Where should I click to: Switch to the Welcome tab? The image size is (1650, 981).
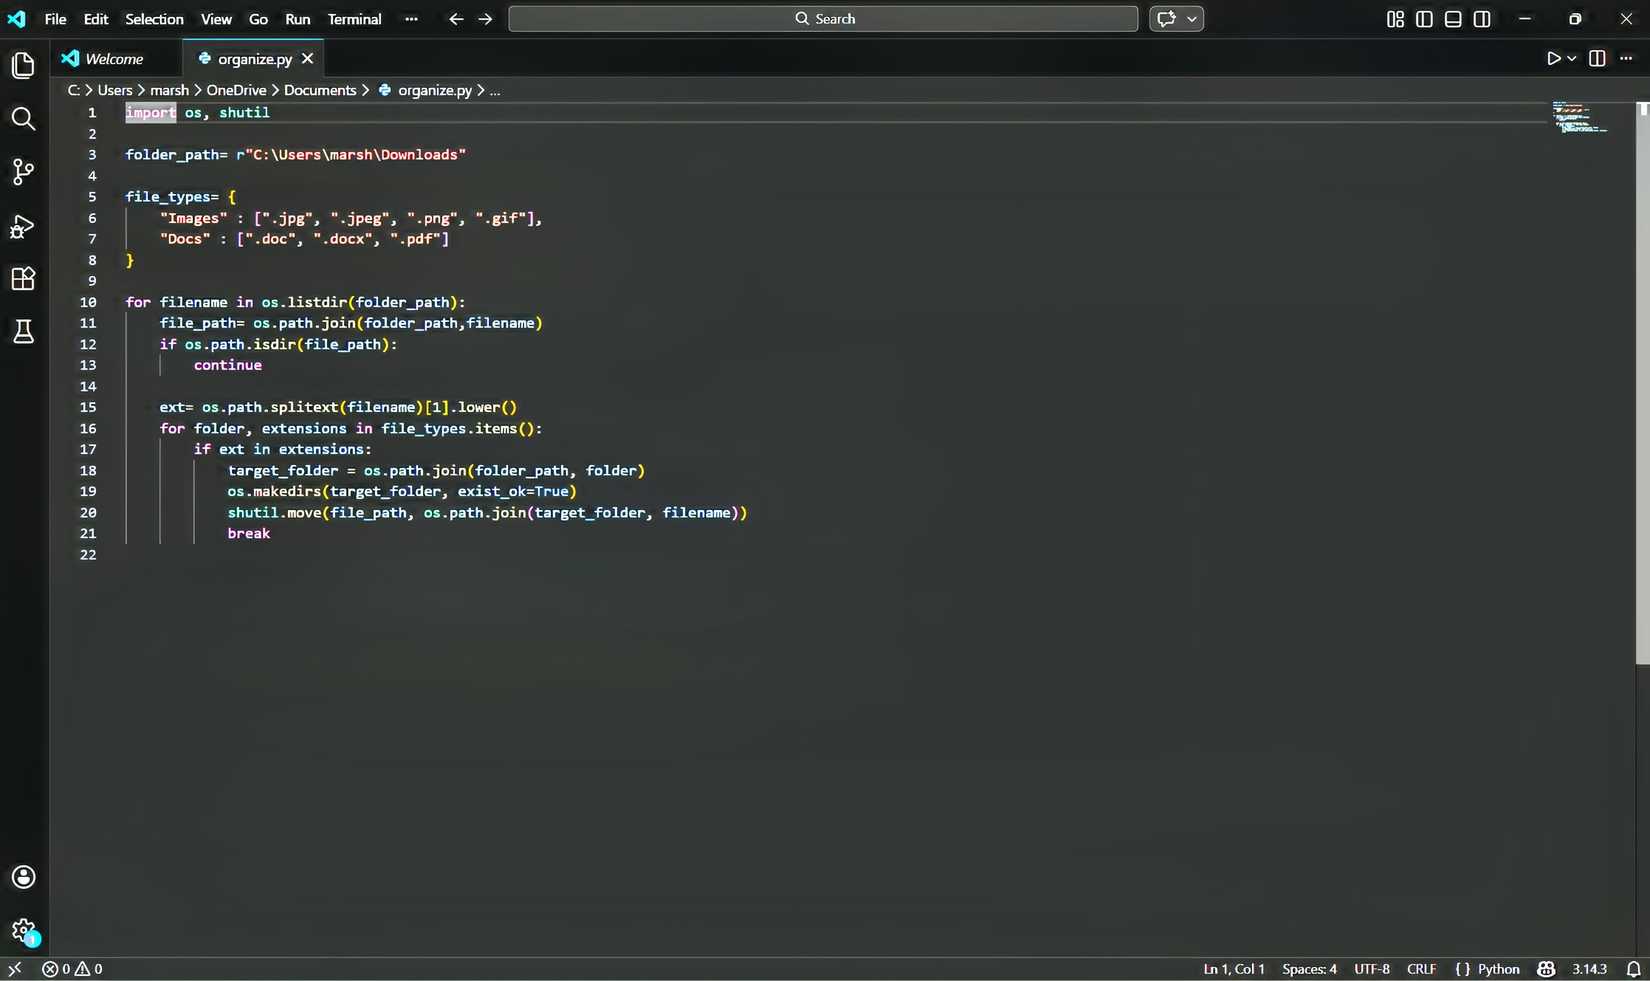click(x=116, y=59)
